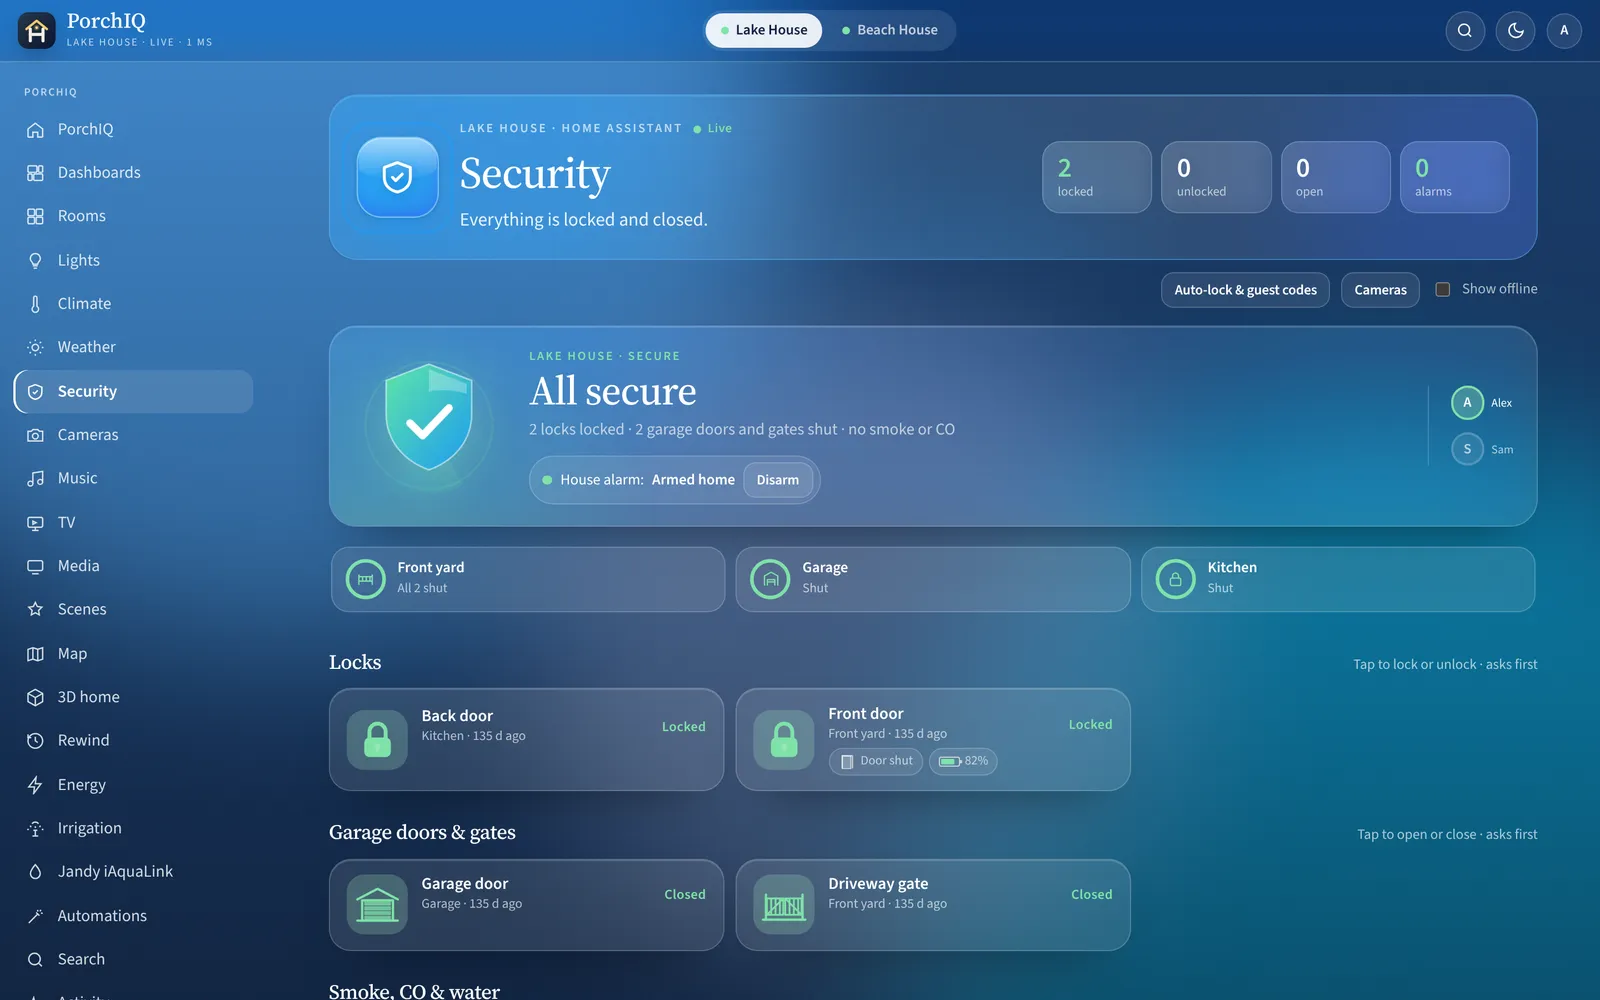Switch to the Lake House tab
Image resolution: width=1600 pixels, height=1000 pixels.
coord(764,30)
